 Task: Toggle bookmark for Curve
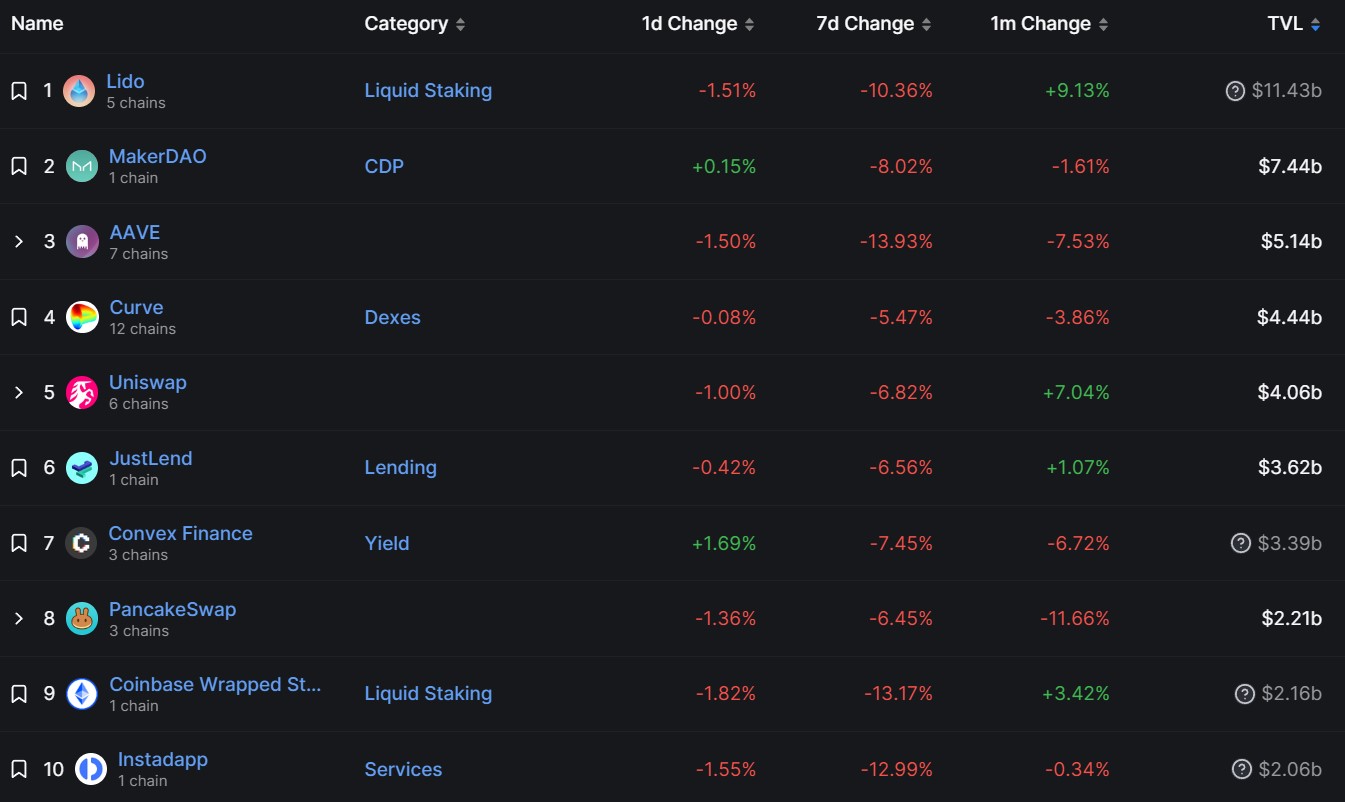(x=19, y=317)
